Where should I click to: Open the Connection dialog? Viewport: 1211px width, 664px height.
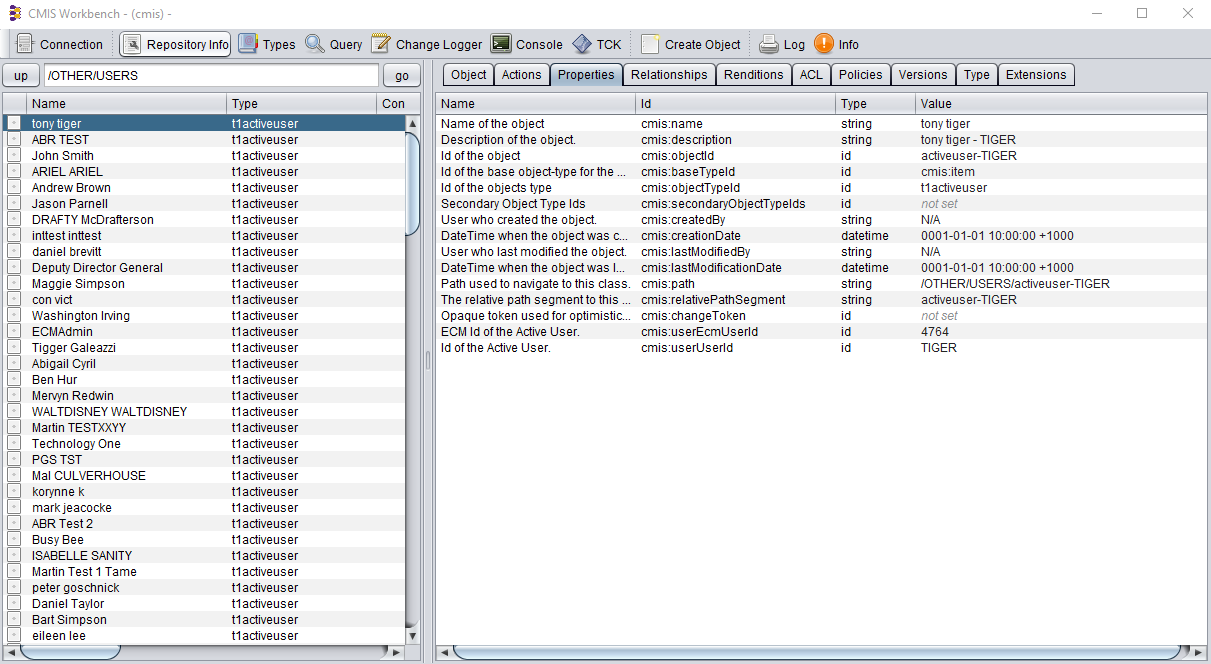pos(60,44)
